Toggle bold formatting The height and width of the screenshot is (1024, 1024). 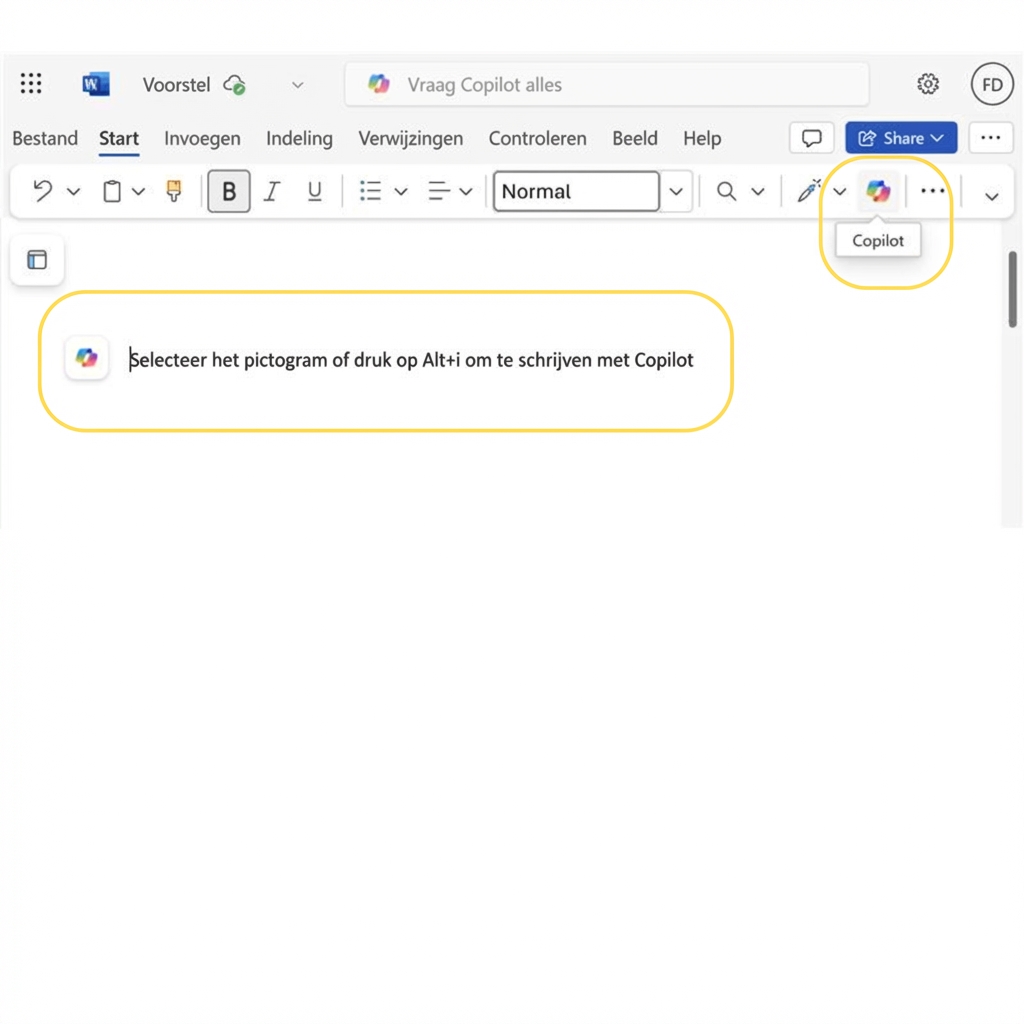229,191
